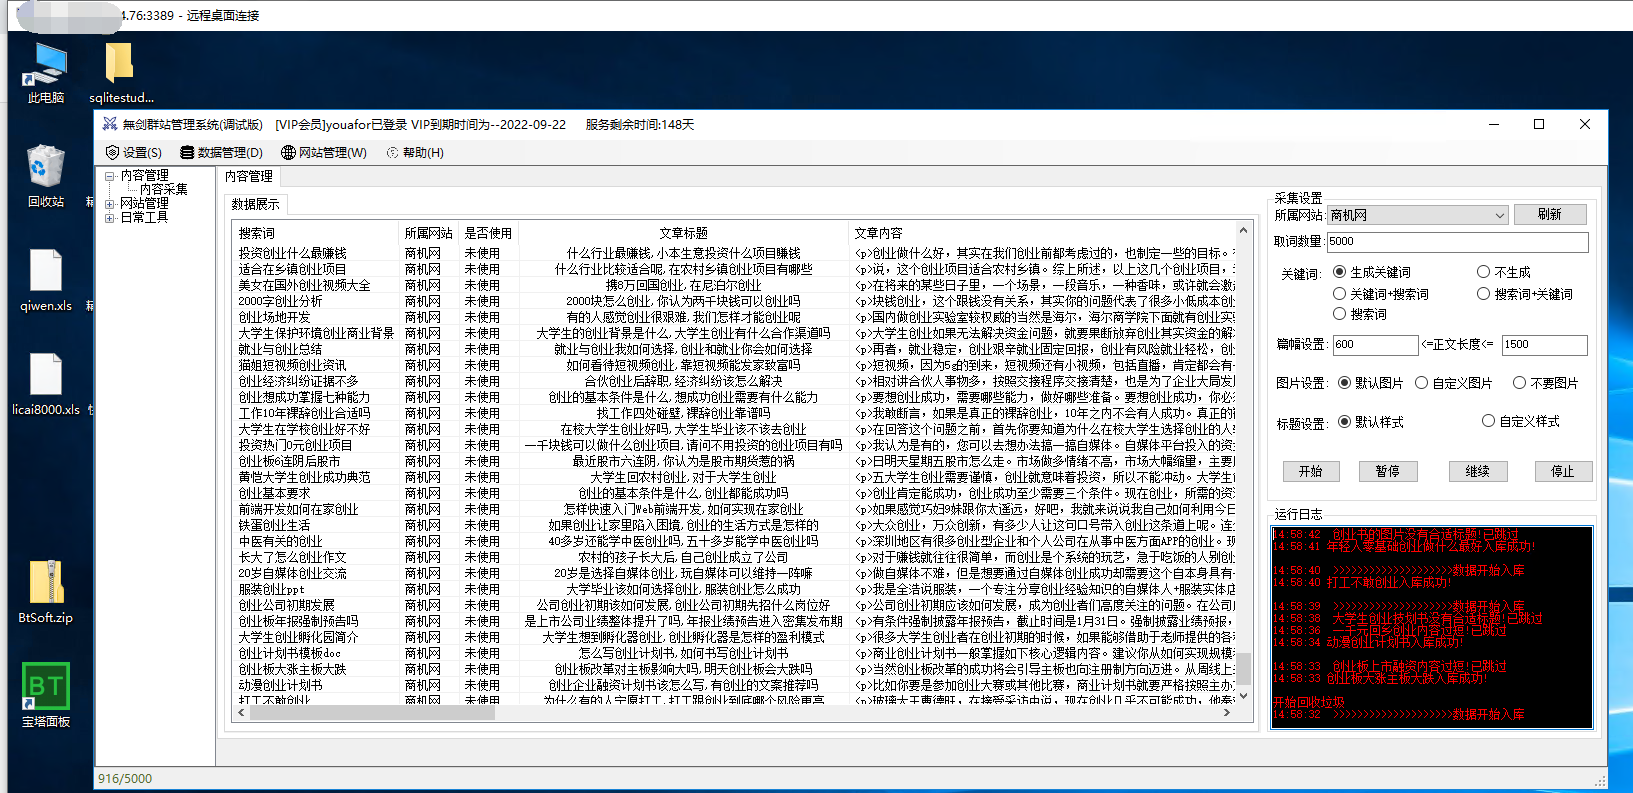Click the 刷新 button
1633x793 pixels.
[x=1550, y=214]
